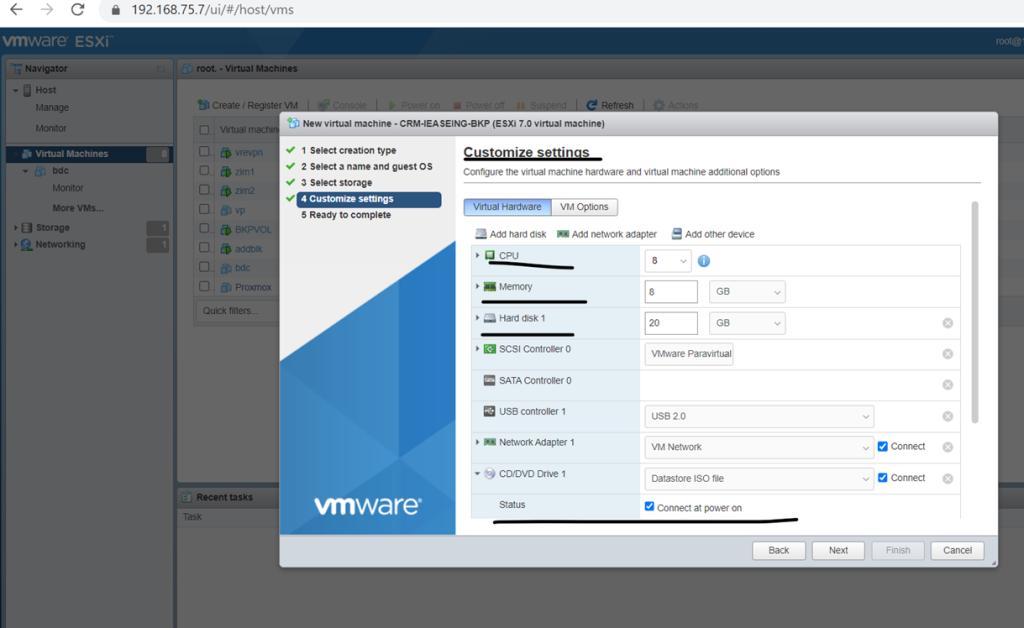This screenshot has height=628, width=1024.
Task: Open the Memory unit GB dropdown
Action: pyautogui.click(x=746, y=292)
